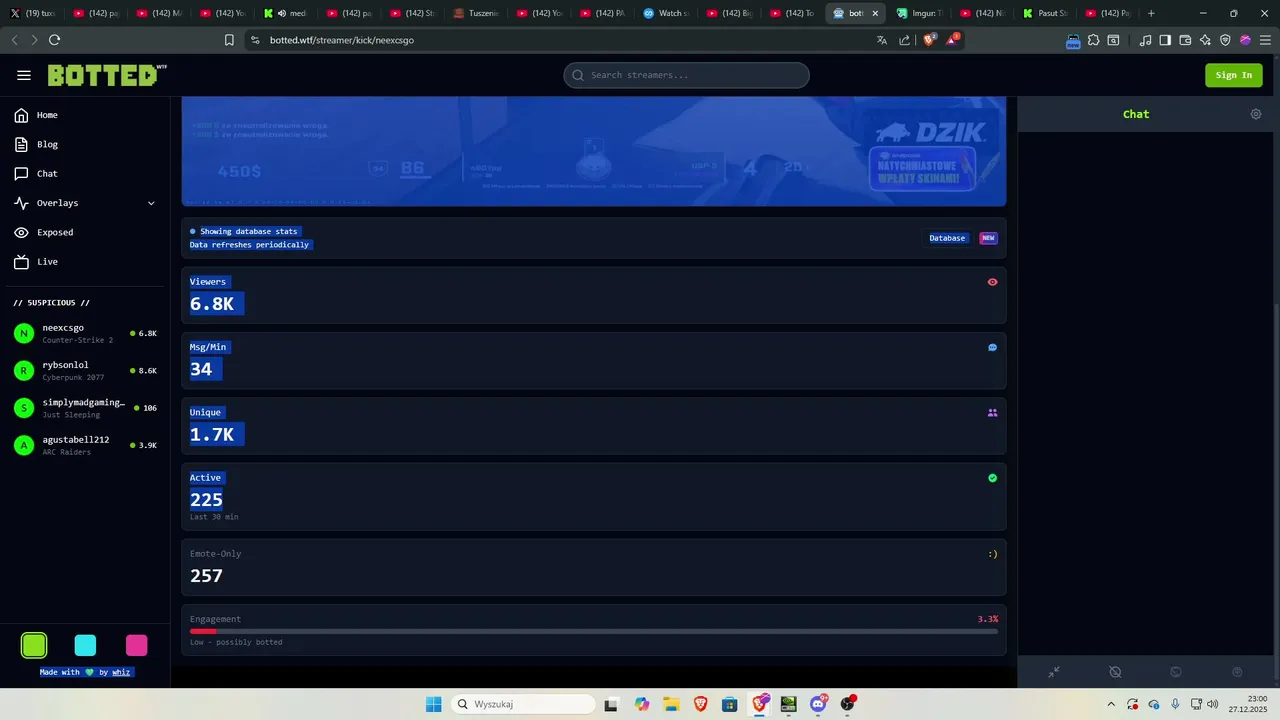Viewport: 1280px width, 720px height.
Task: Open Leo AI sparkle icon
Action: pos(1205,40)
